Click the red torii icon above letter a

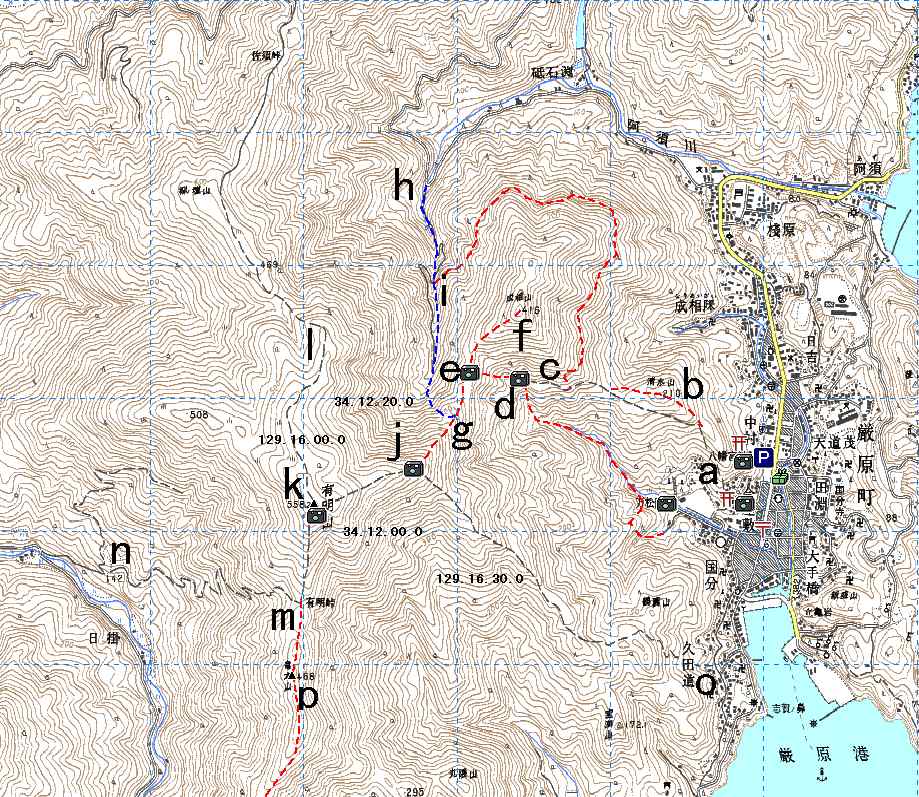pos(738,441)
